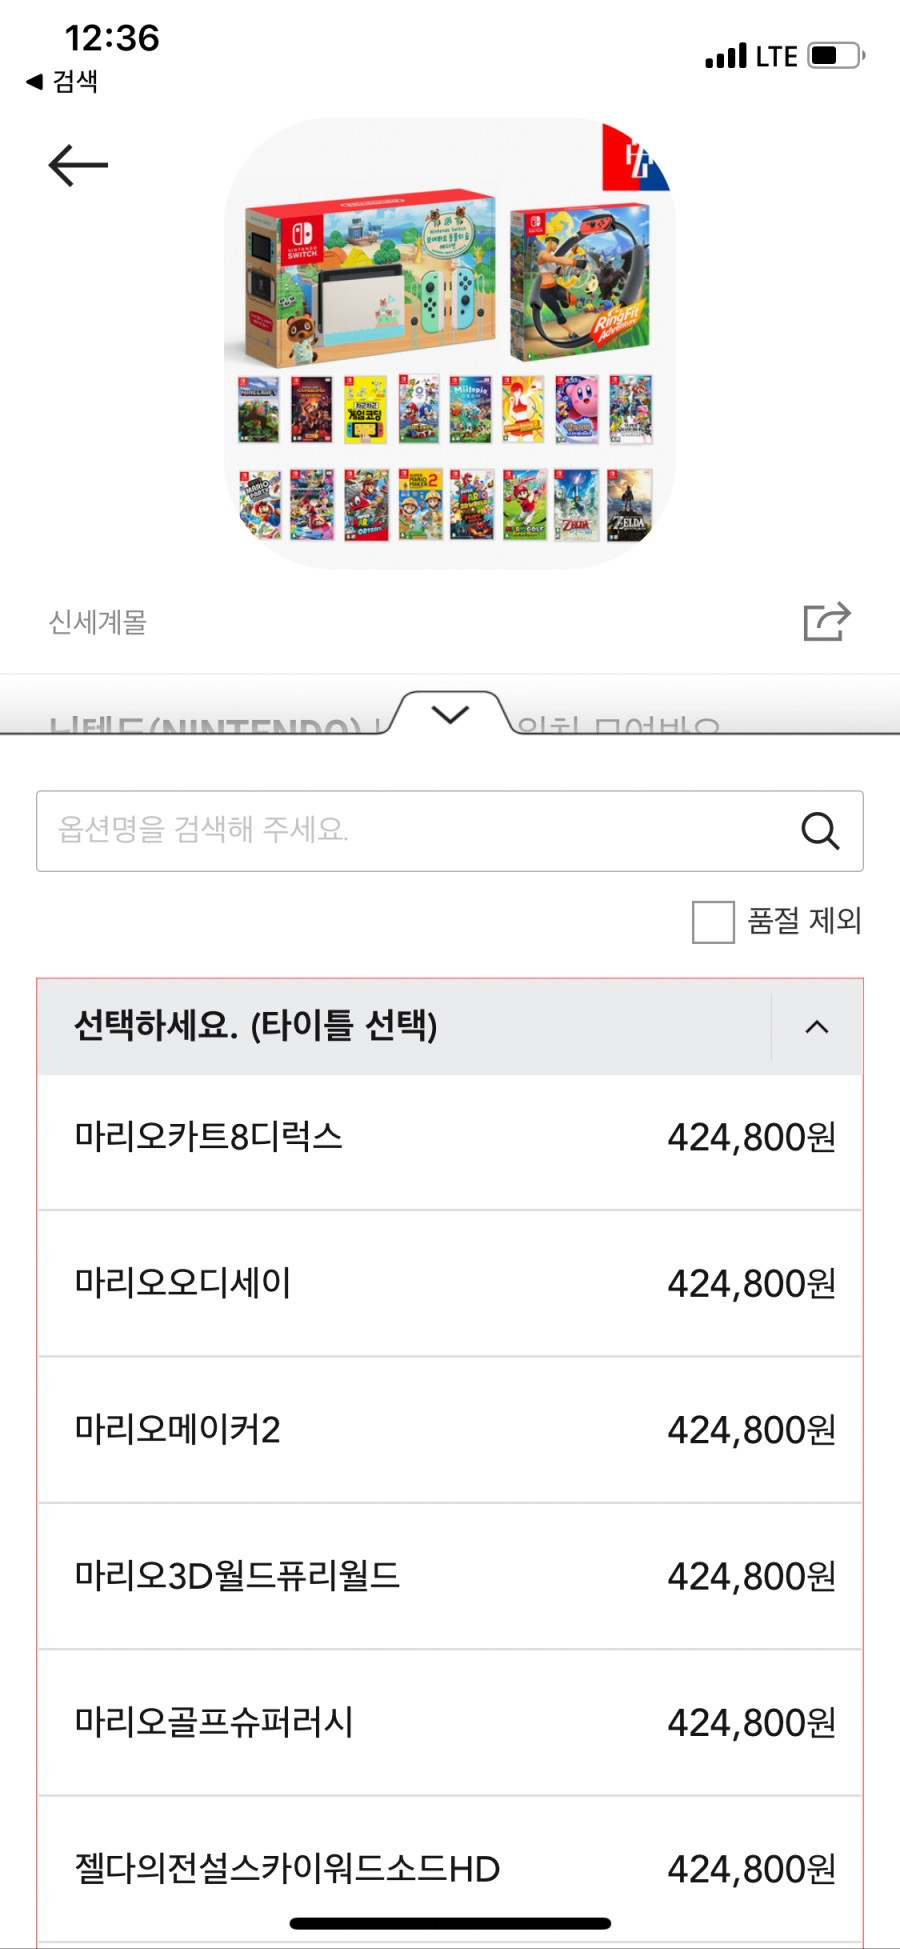900x1949 pixels.
Task: Select the 마리오카트8디럭스 option
Action: pos(450,1137)
